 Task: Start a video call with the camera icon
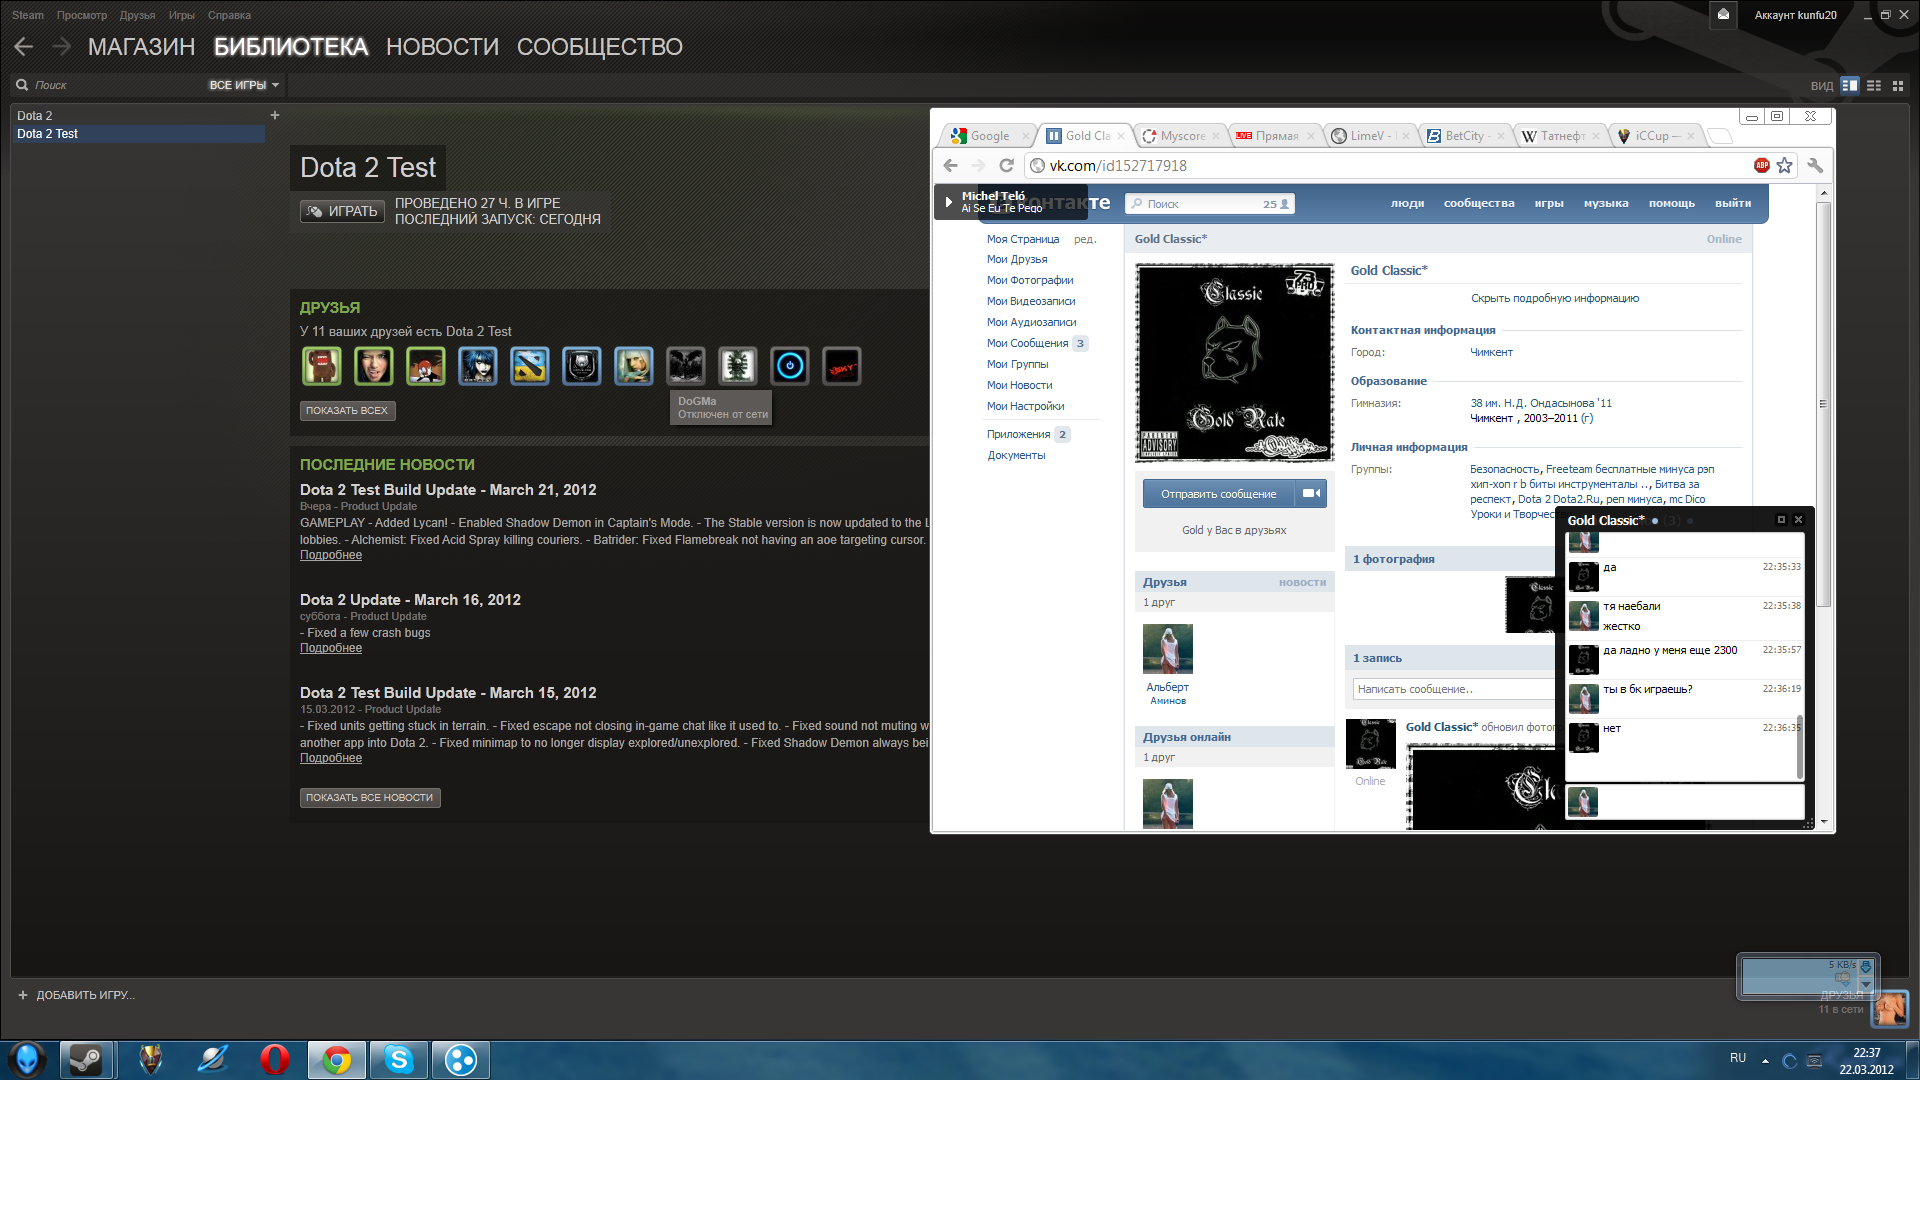tap(1311, 493)
